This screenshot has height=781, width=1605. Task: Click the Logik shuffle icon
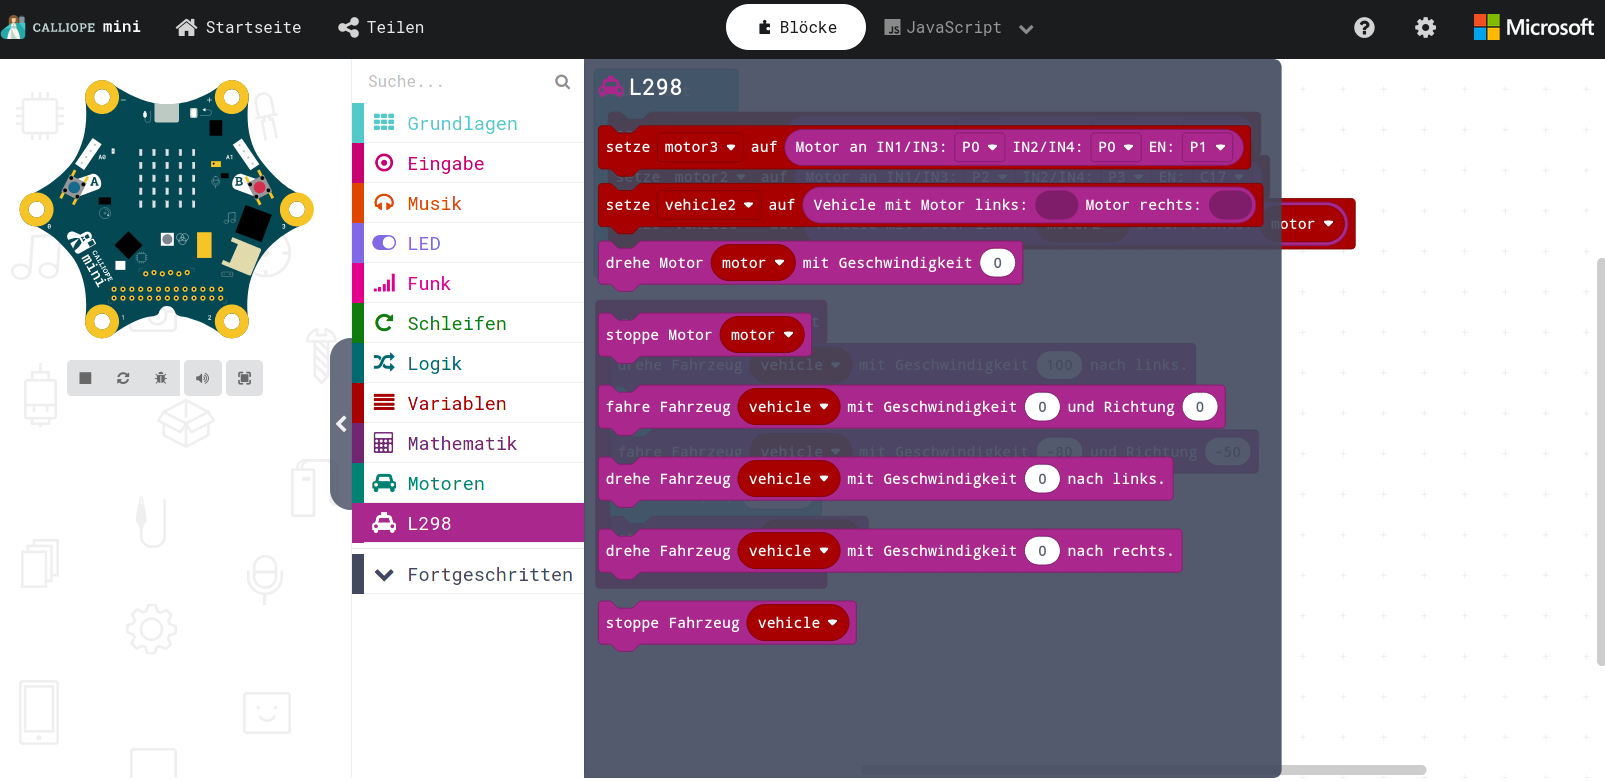point(384,363)
